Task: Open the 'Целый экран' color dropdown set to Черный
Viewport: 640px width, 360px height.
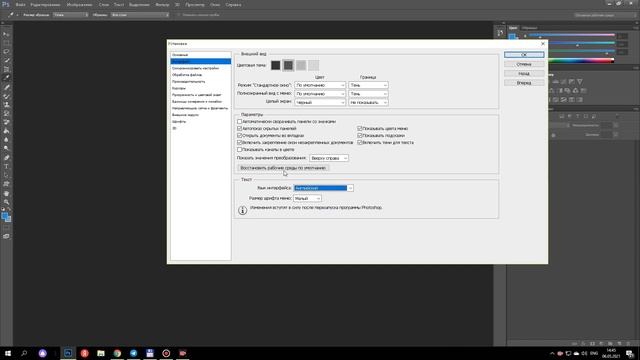Action: coord(320,102)
